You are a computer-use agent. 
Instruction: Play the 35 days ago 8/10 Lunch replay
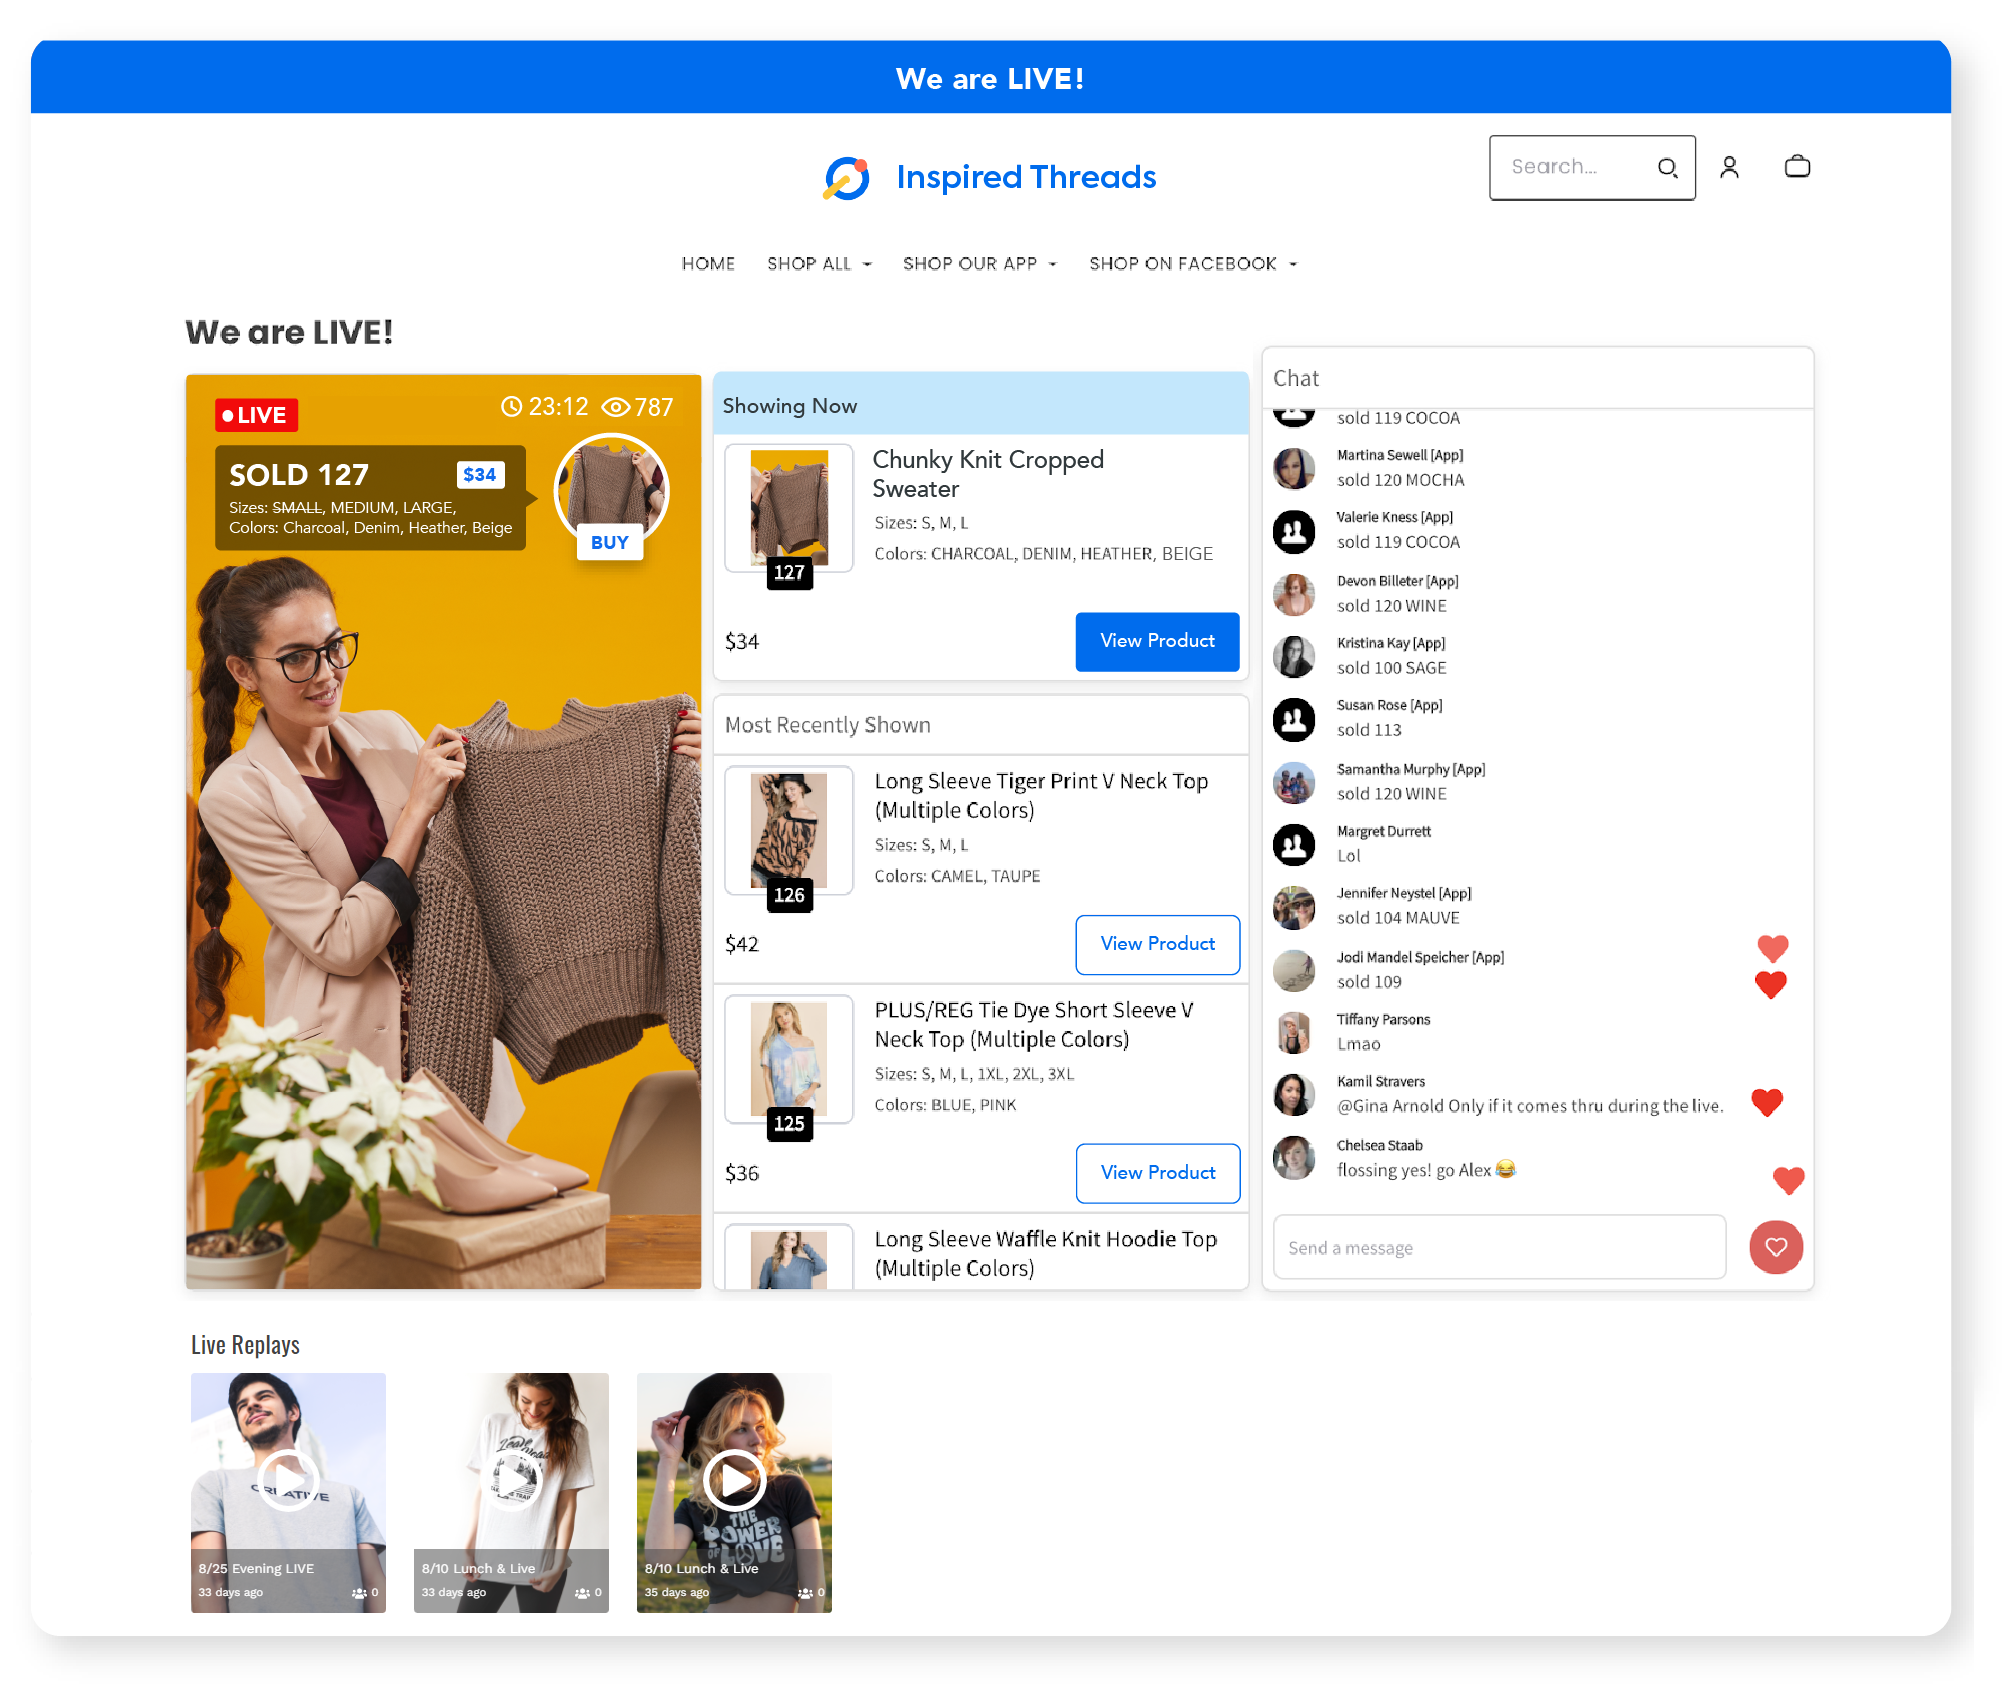coord(735,1480)
